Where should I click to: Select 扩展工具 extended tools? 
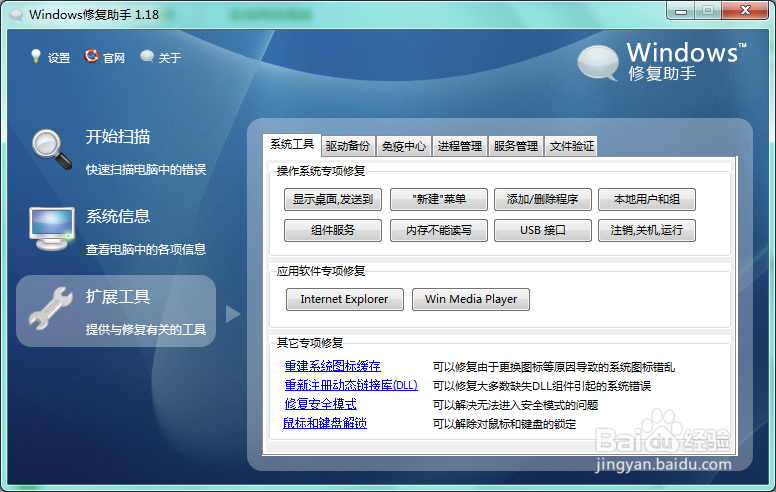click(118, 296)
